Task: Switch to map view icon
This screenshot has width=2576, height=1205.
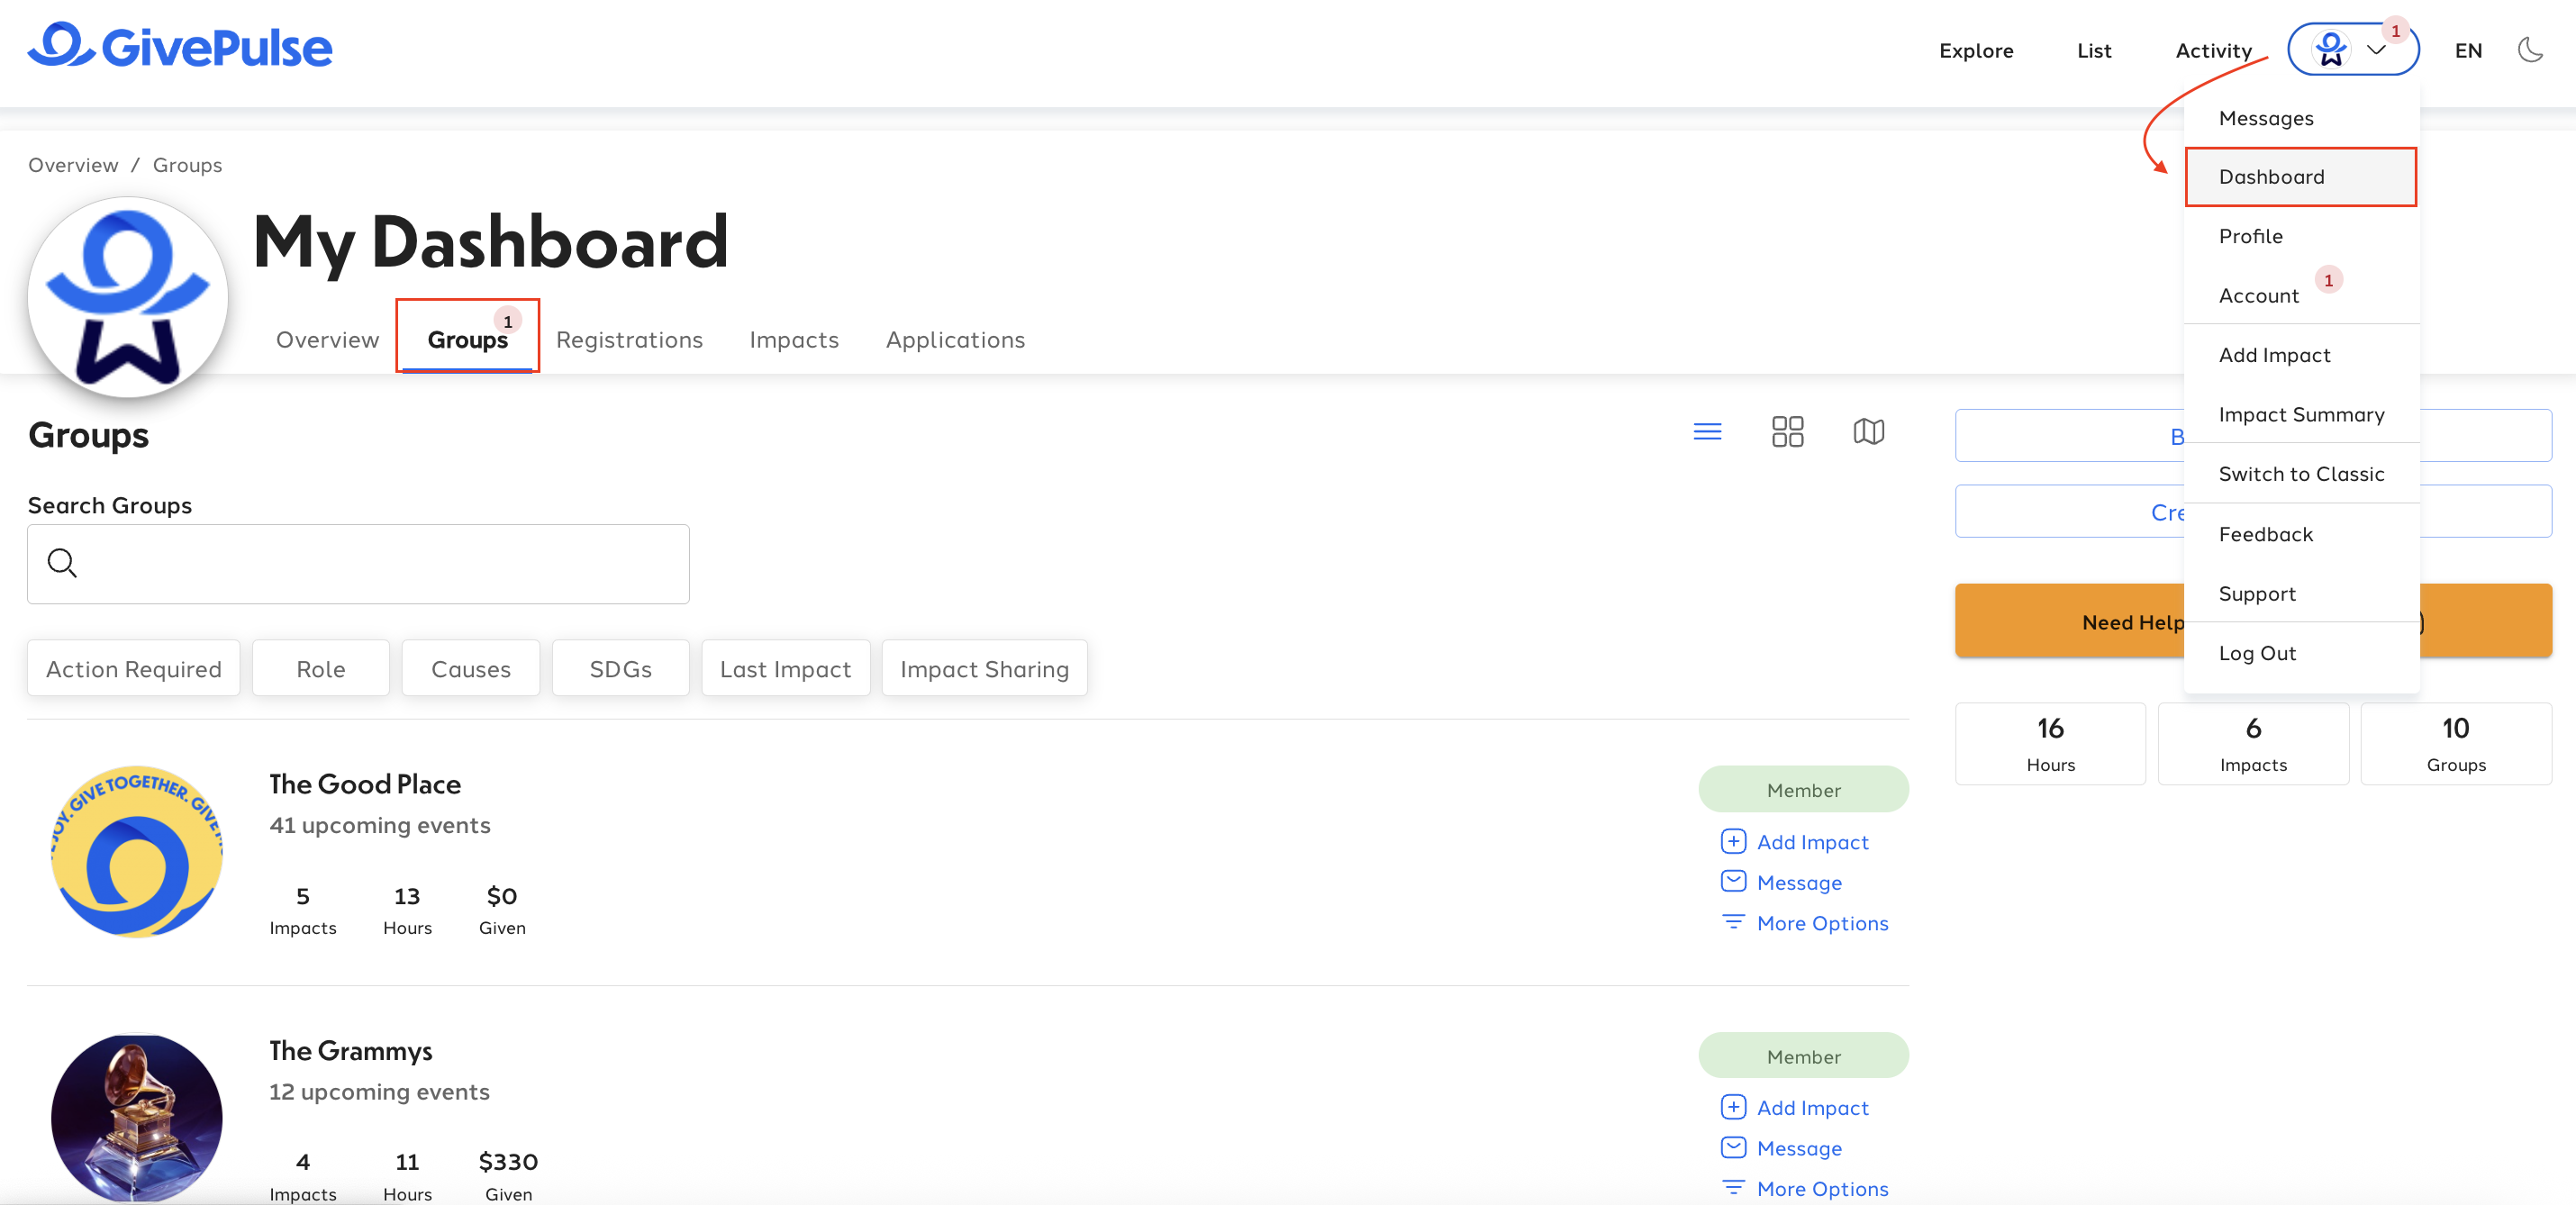Action: click(1868, 431)
